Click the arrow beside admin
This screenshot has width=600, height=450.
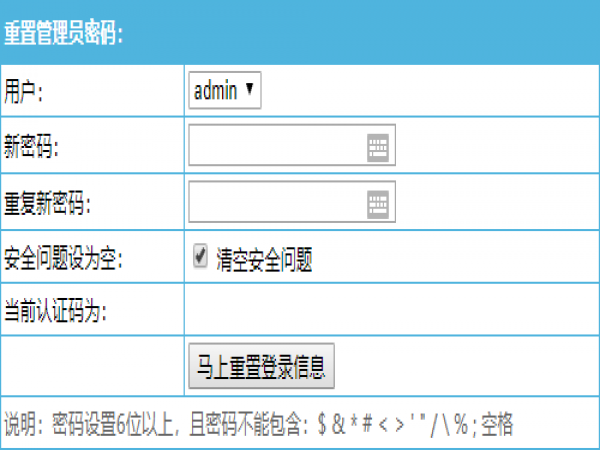click(250, 91)
